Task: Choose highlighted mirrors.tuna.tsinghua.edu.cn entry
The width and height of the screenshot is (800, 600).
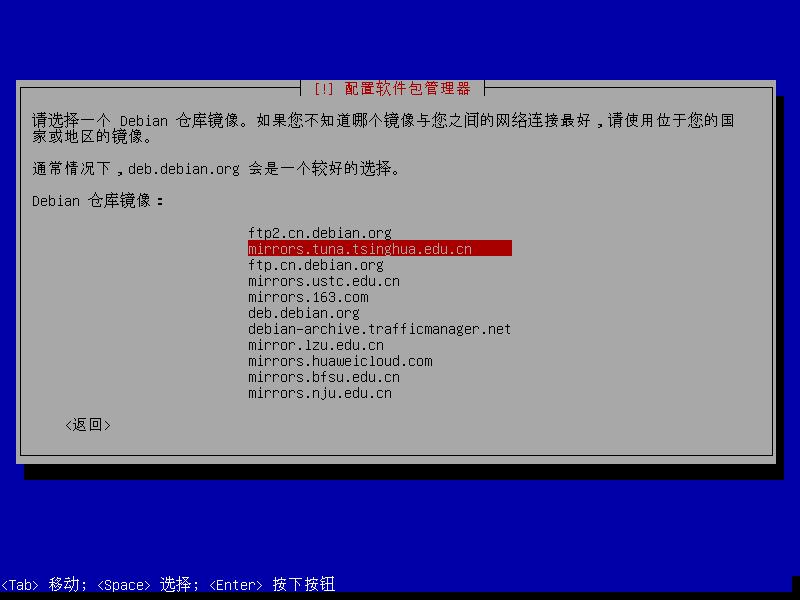Action: pyautogui.click(x=380, y=249)
